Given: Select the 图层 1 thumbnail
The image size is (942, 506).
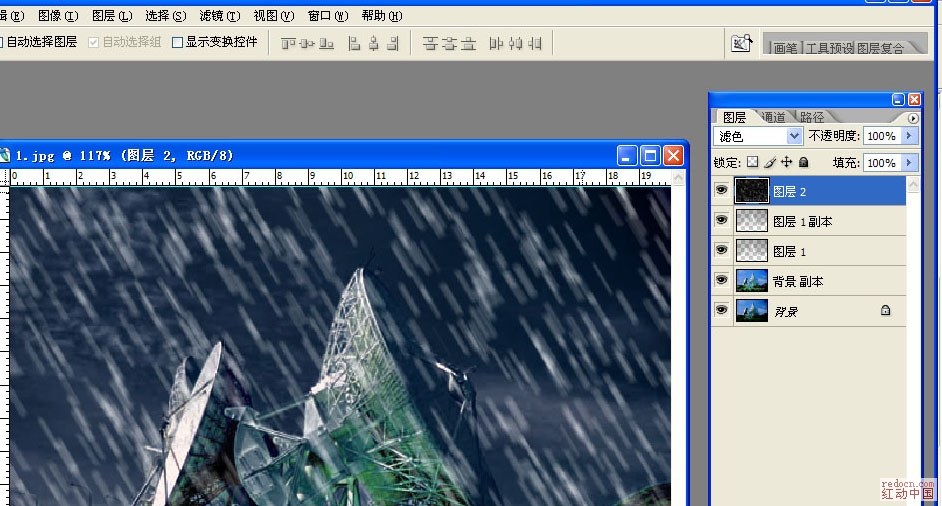Looking at the screenshot, I should [x=752, y=251].
